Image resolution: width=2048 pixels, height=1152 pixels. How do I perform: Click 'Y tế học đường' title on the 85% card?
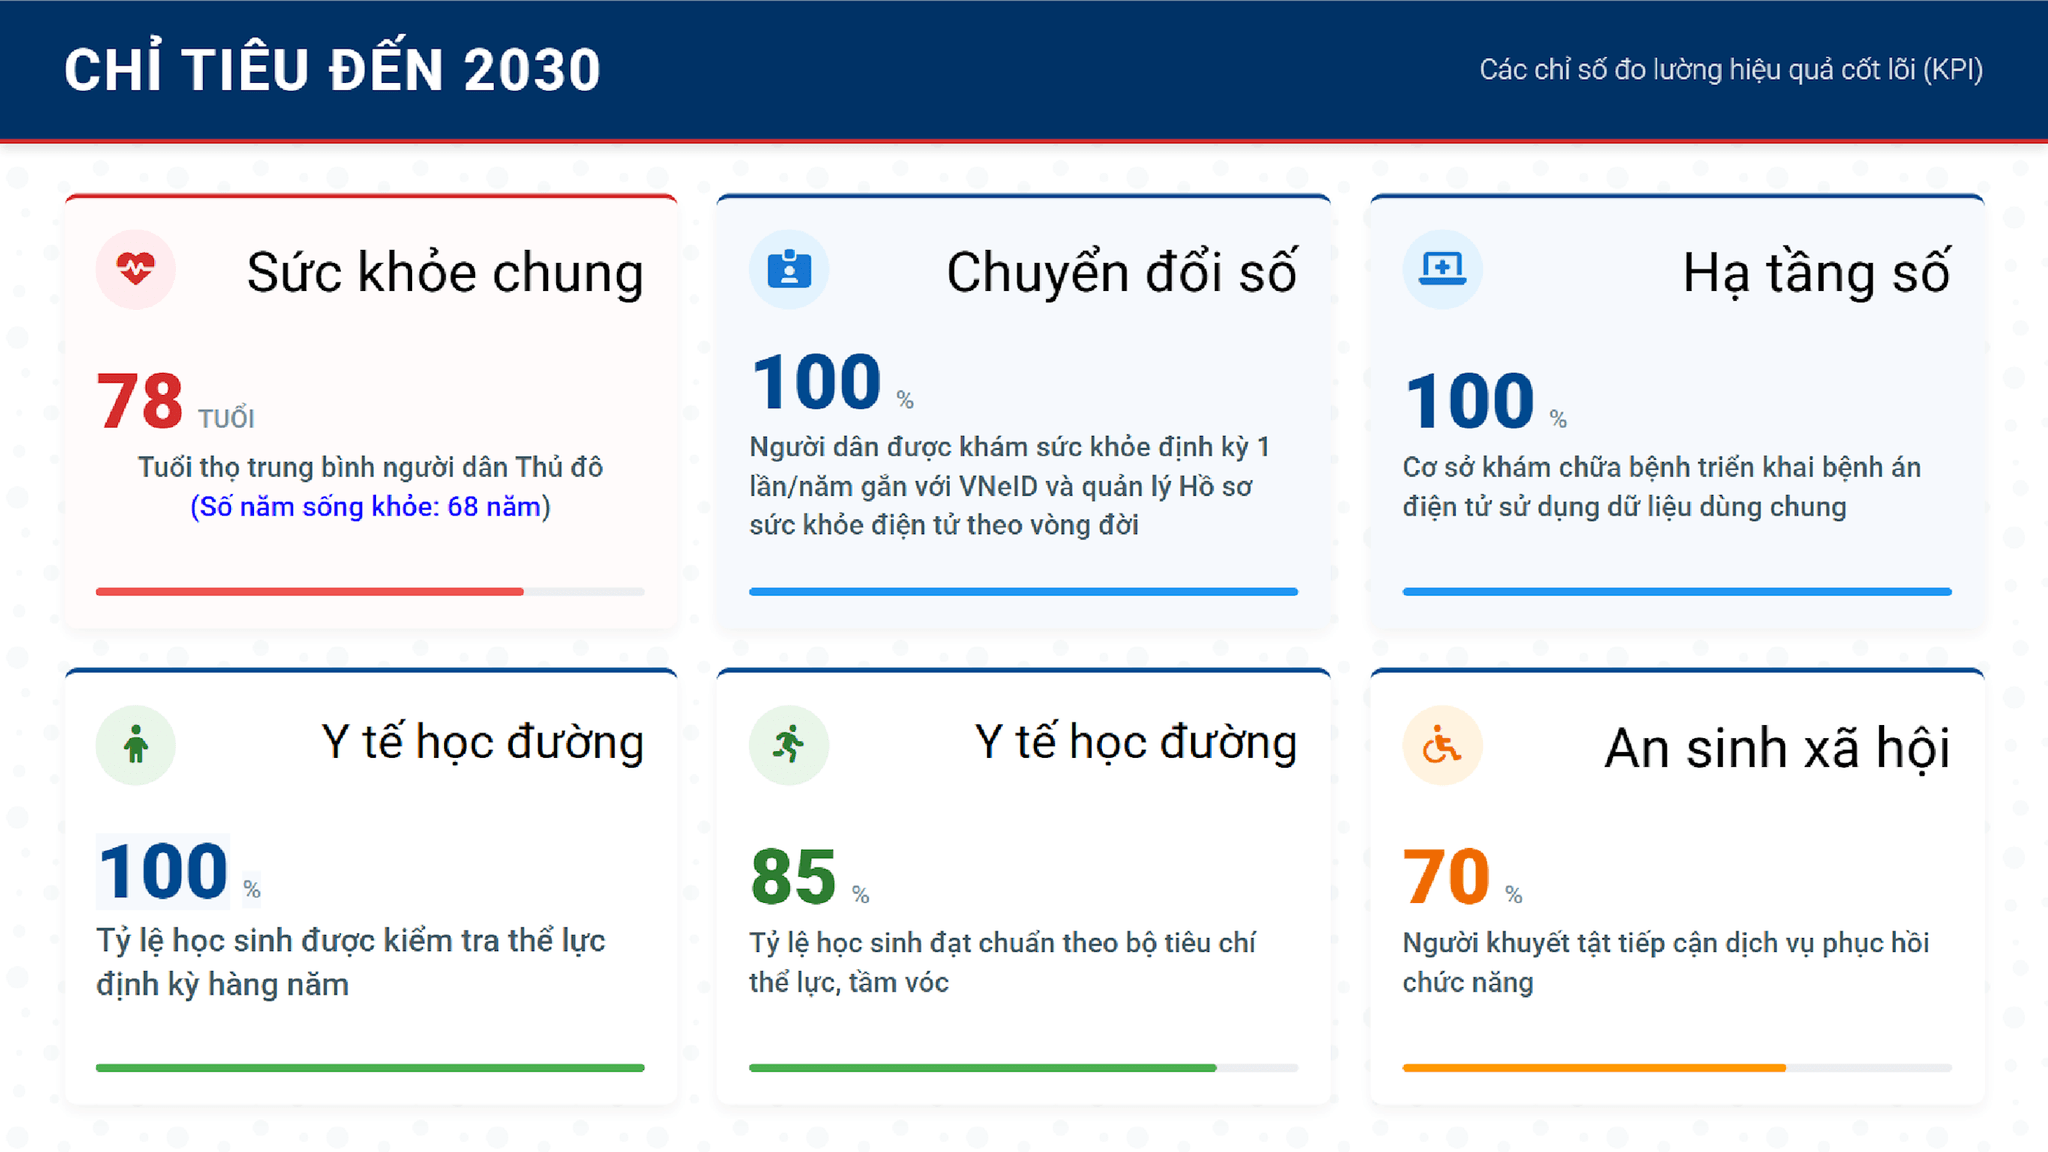(1136, 743)
